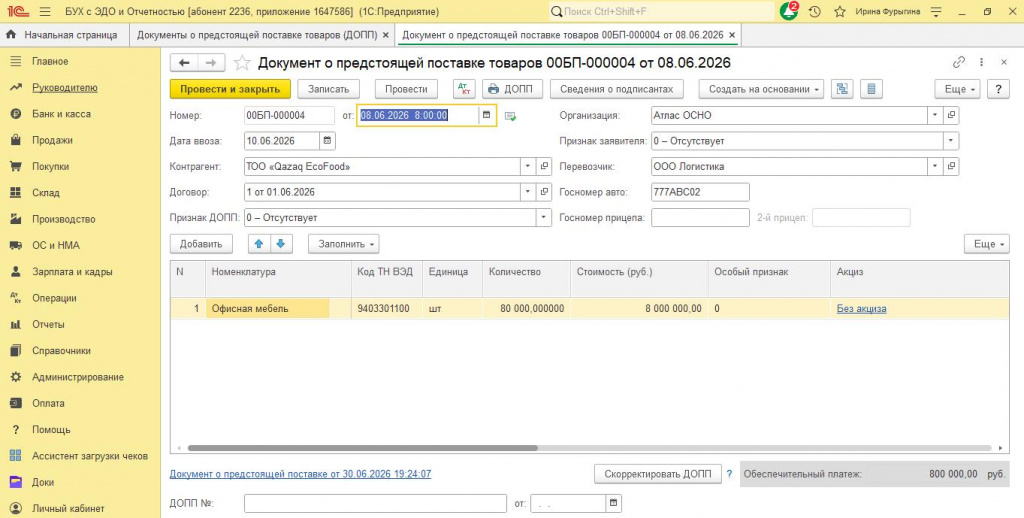Open the Перевозчик record icon
This screenshot has width=1024, height=518.
952,167
